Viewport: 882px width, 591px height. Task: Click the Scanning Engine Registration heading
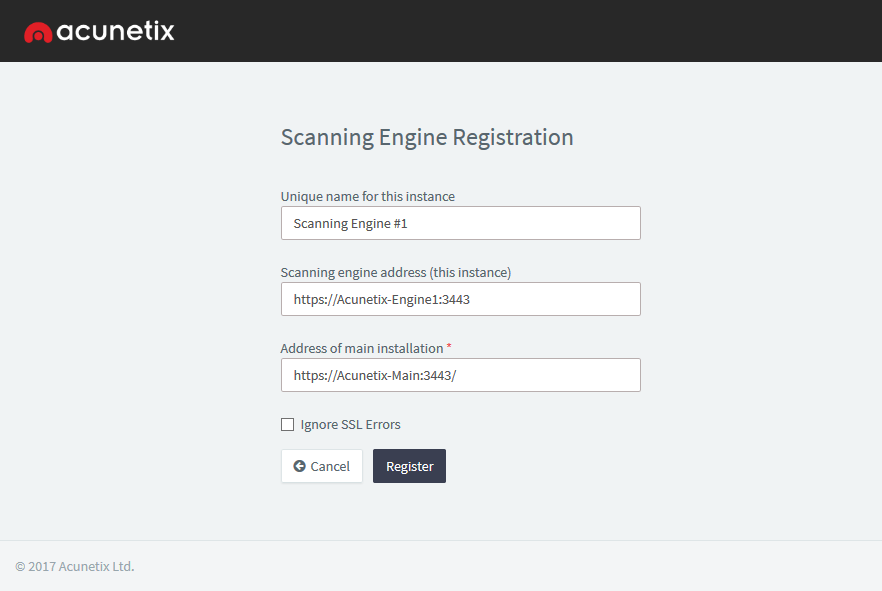tap(428, 137)
